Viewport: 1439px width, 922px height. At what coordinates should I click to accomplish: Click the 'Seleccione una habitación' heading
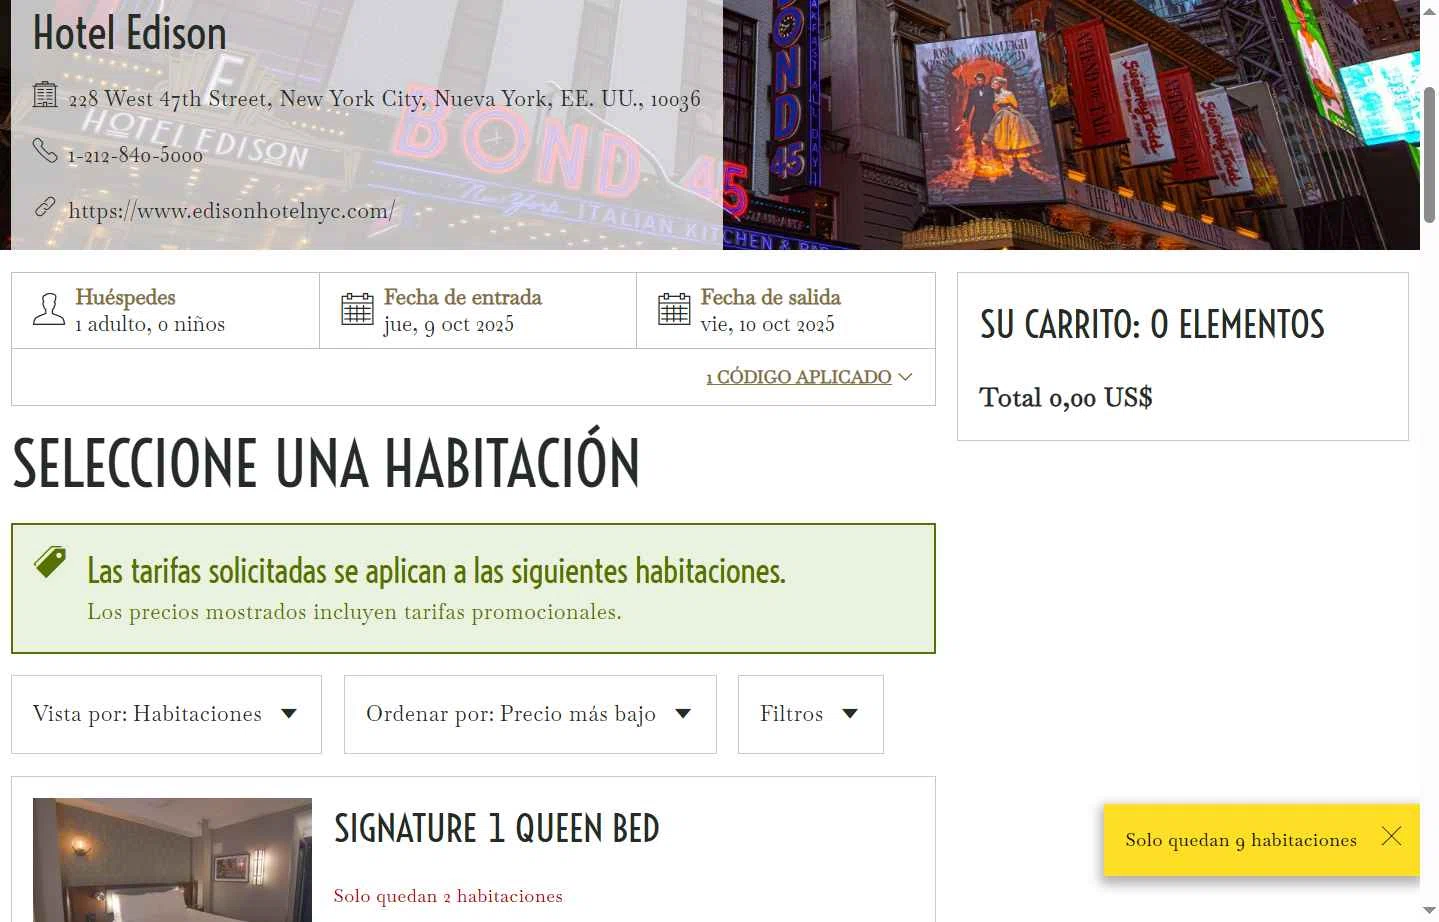point(326,462)
